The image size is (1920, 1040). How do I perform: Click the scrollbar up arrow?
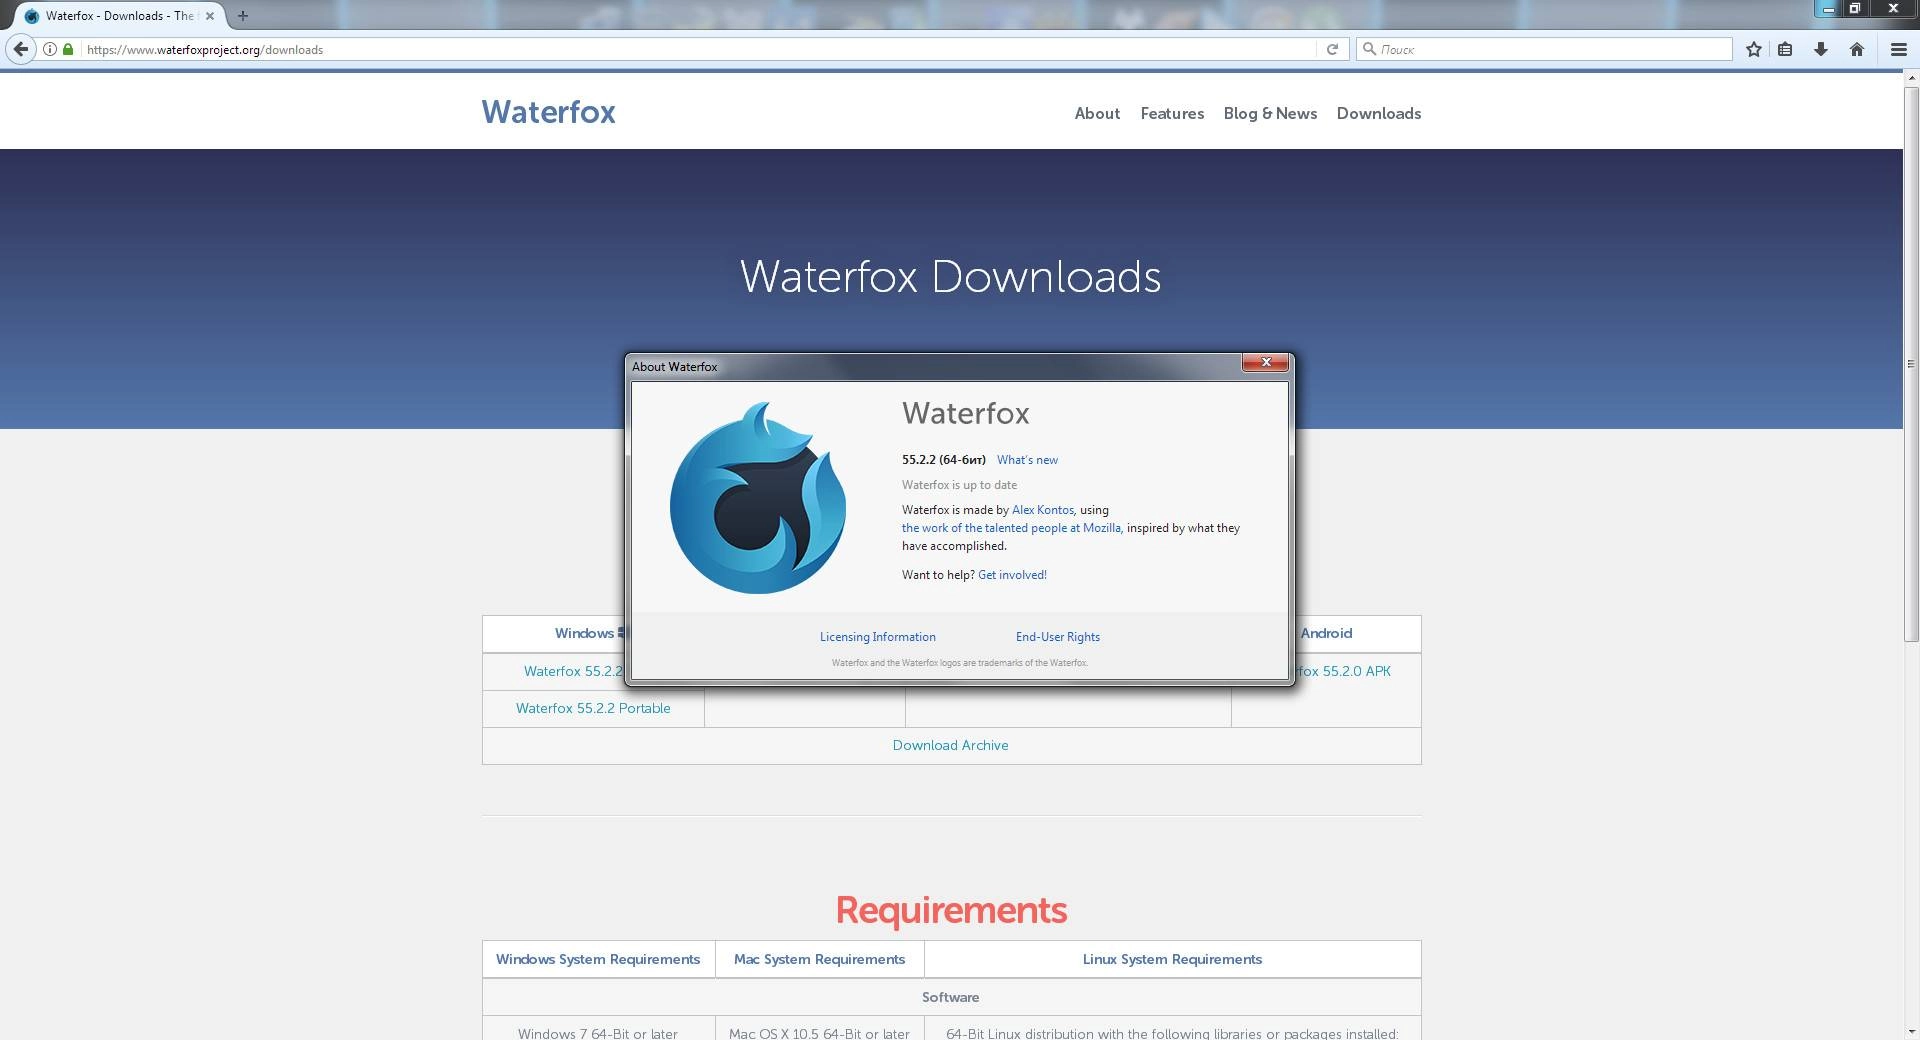click(x=1911, y=78)
